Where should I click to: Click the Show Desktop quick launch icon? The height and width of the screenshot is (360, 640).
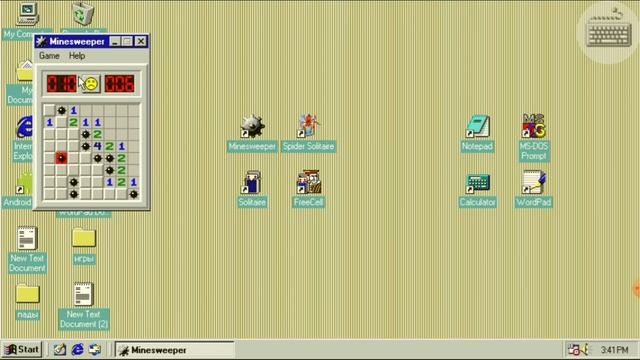click(60, 350)
